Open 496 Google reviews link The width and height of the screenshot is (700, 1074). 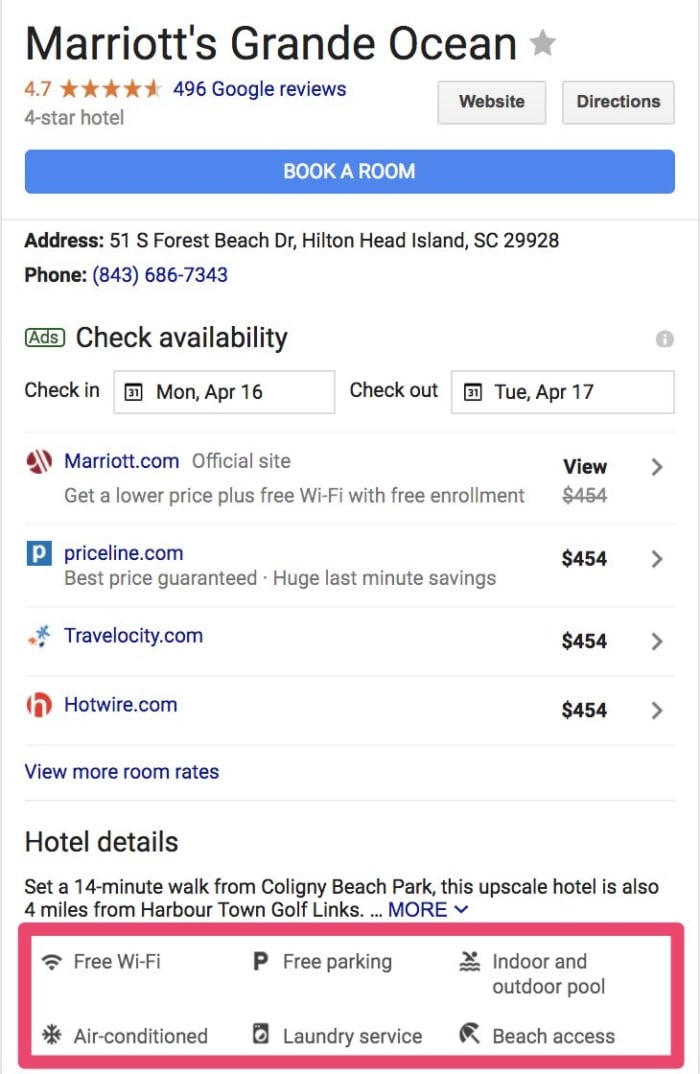tap(259, 89)
